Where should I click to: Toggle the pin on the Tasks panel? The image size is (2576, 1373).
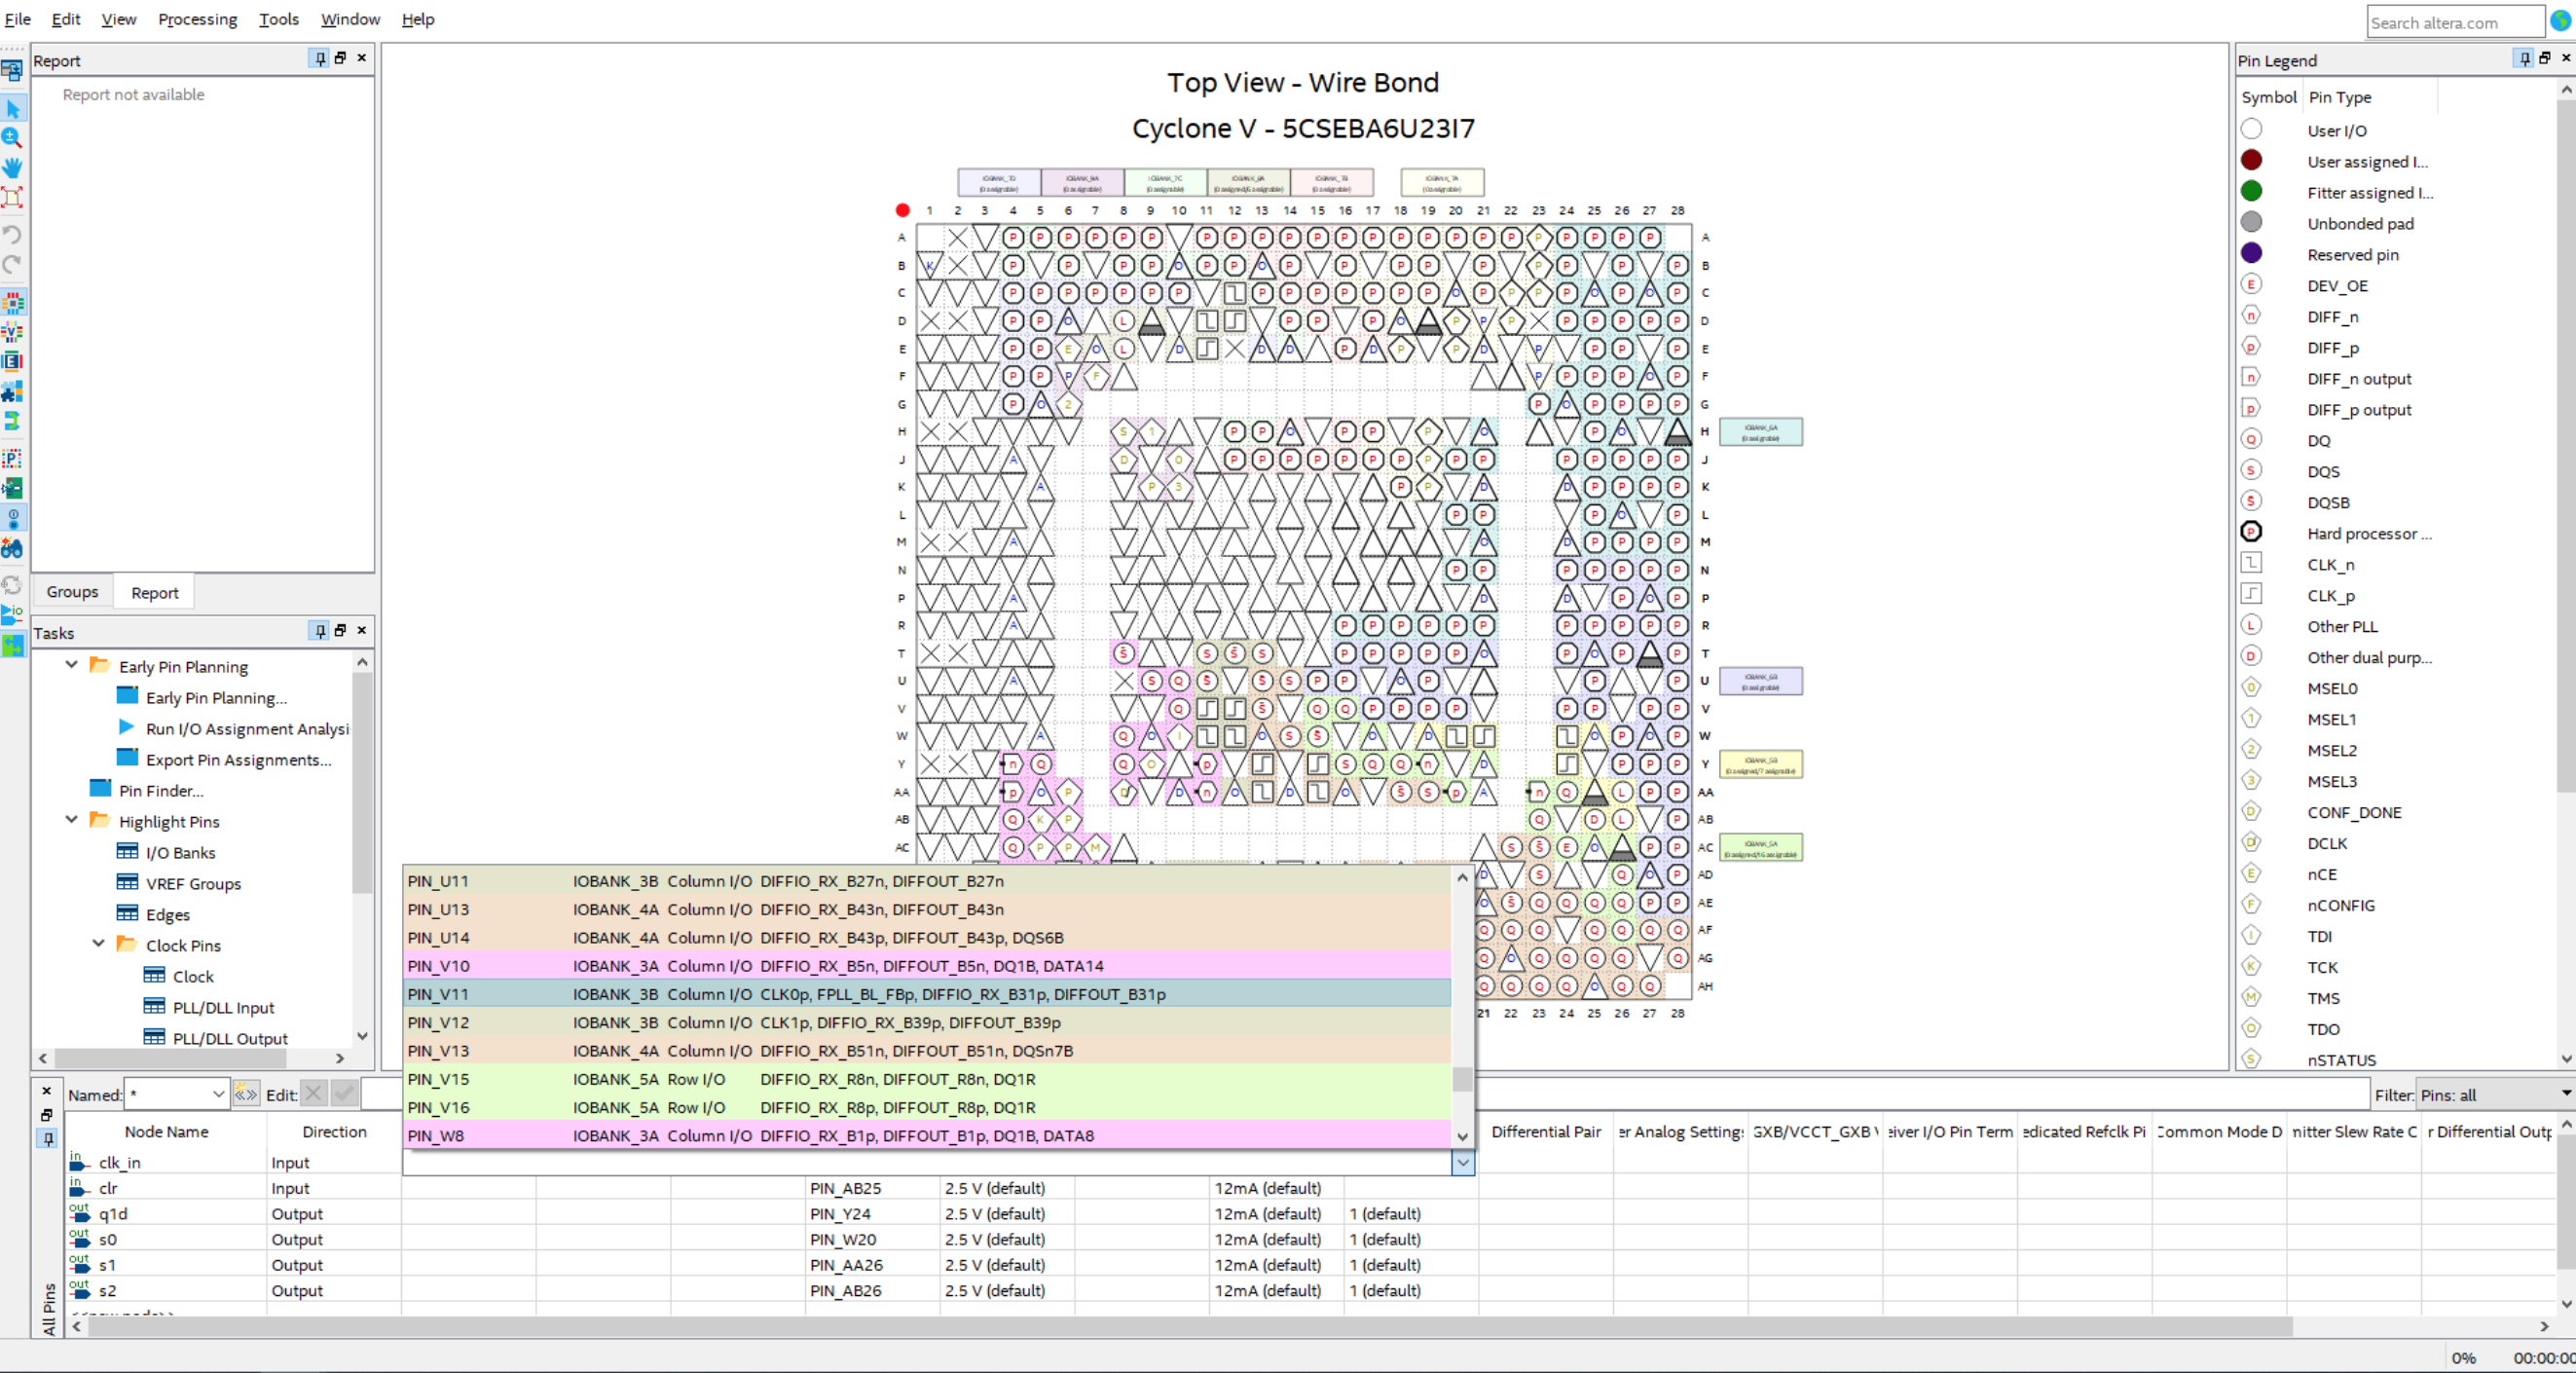(320, 631)
